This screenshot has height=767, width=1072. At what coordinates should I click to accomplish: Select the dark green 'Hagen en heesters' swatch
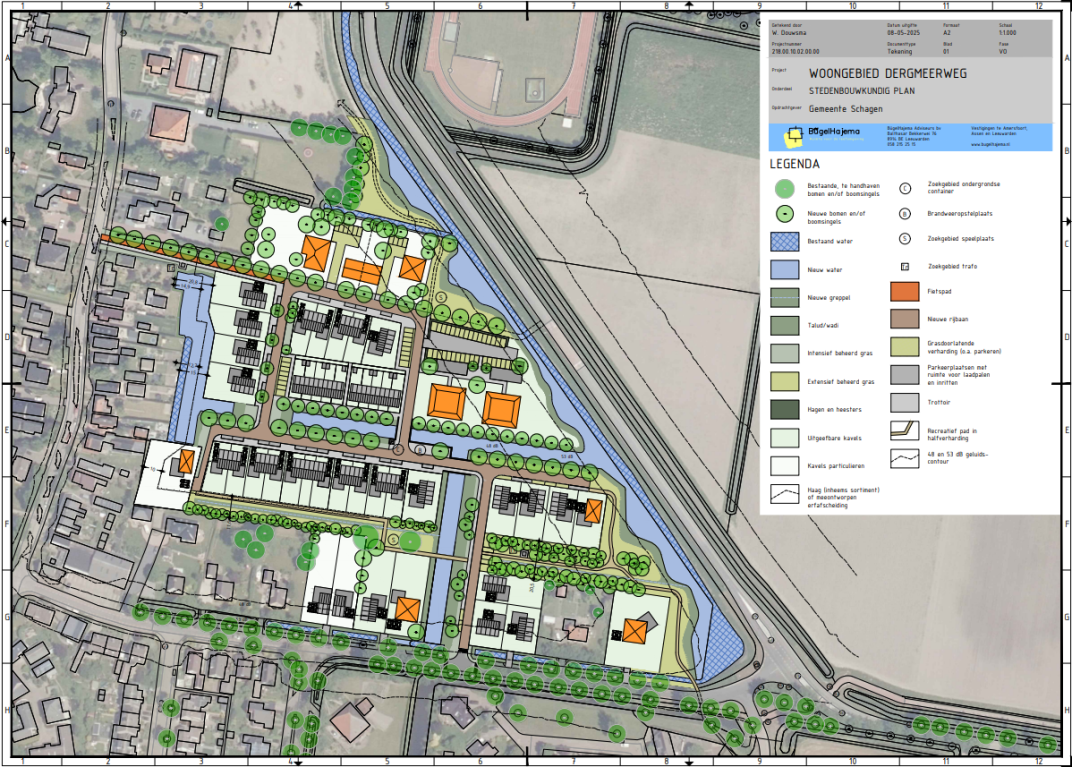point(785,409)
